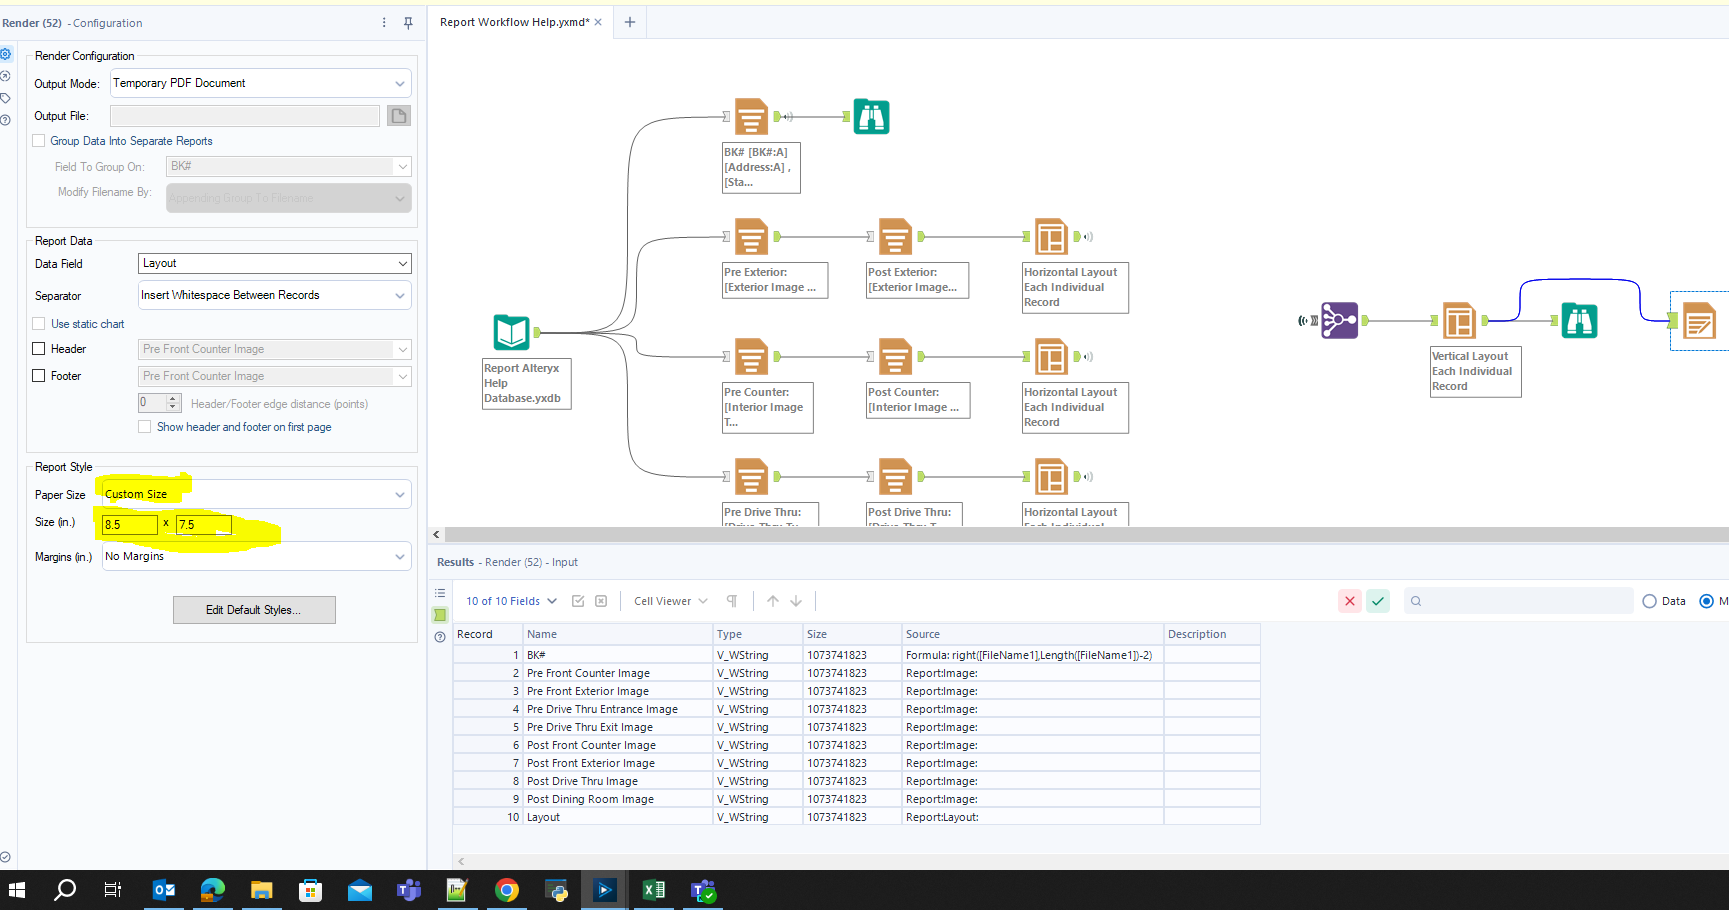Open the three-dot menu in configuration panel
1729x910 pixels.
(x=383, y=21)
